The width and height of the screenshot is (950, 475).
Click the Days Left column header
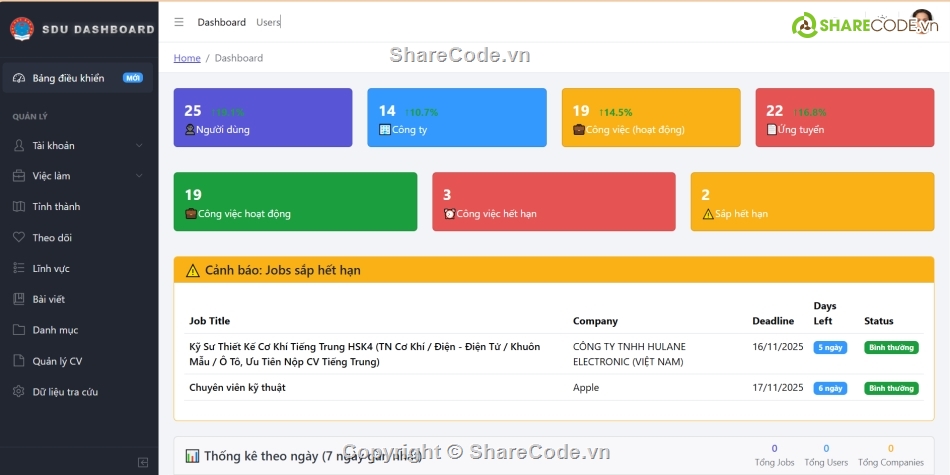pyautogui.click(x=825, y=314)
